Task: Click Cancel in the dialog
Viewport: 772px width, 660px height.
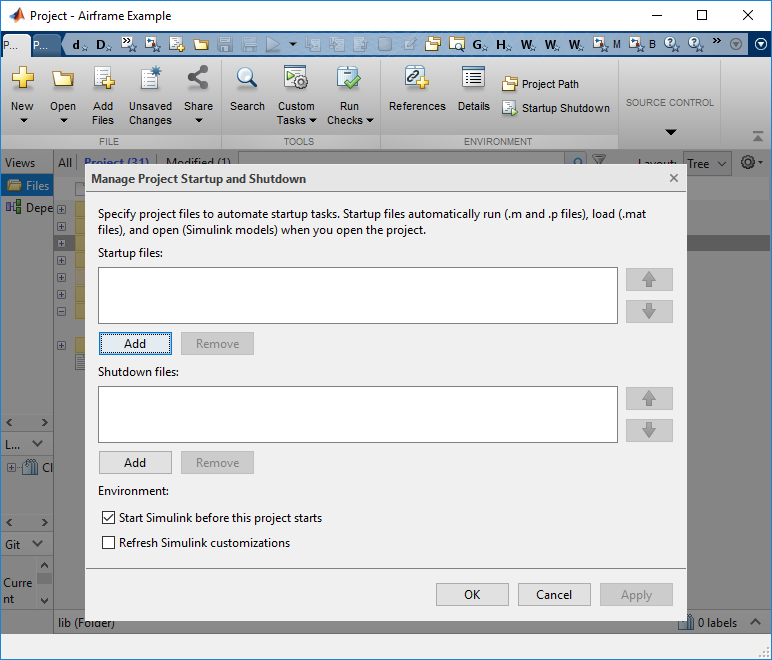Action: 554,594
